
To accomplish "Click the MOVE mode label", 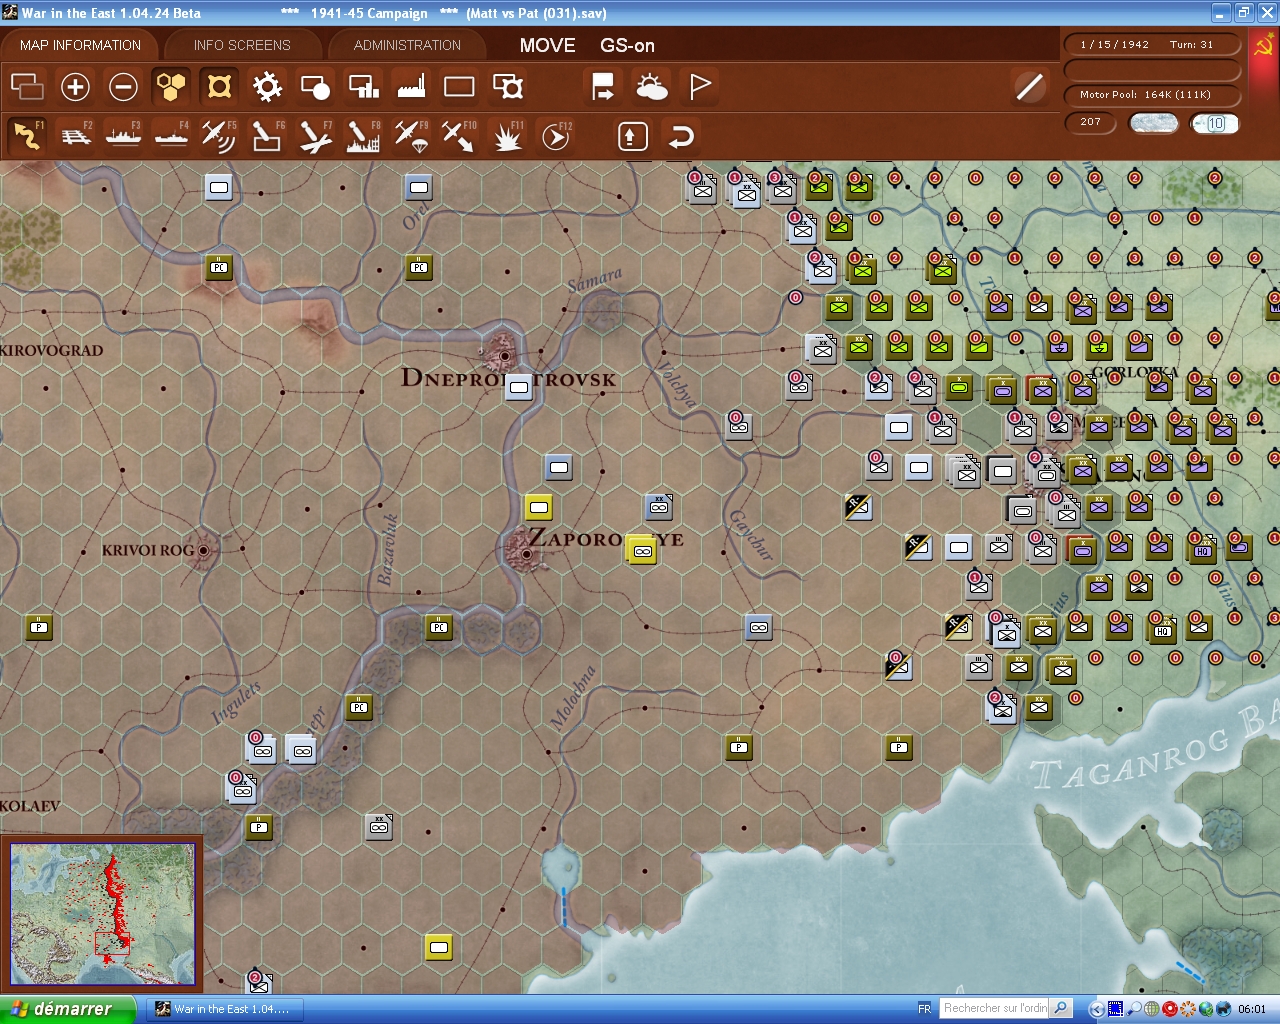I will 547,45.
